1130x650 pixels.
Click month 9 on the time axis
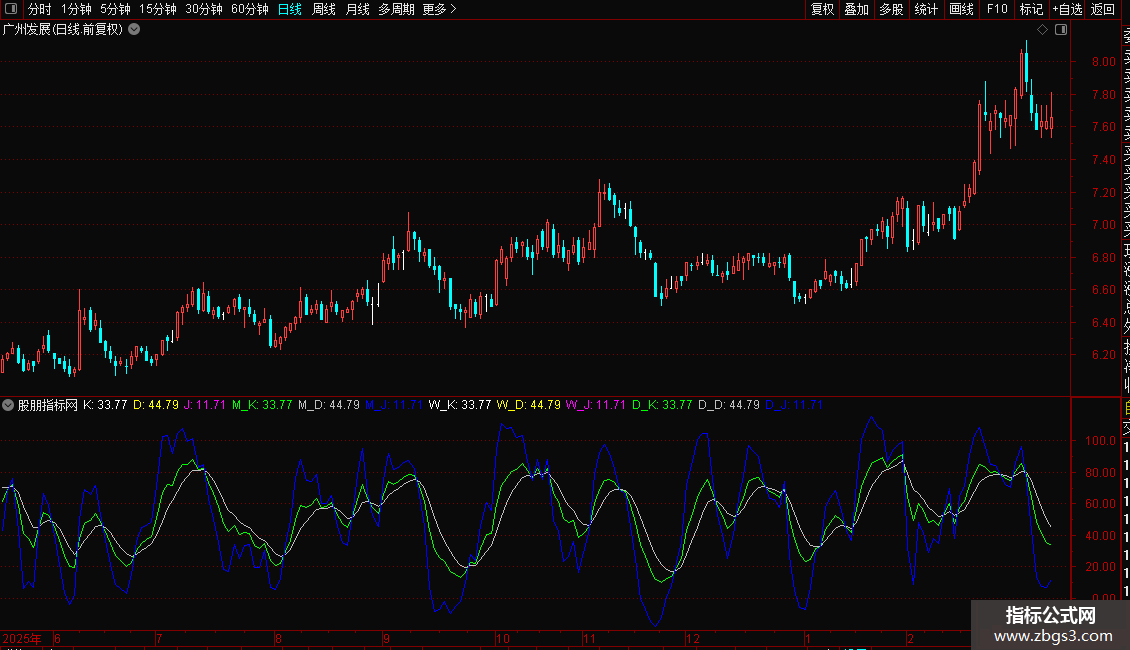click(386, 638)
